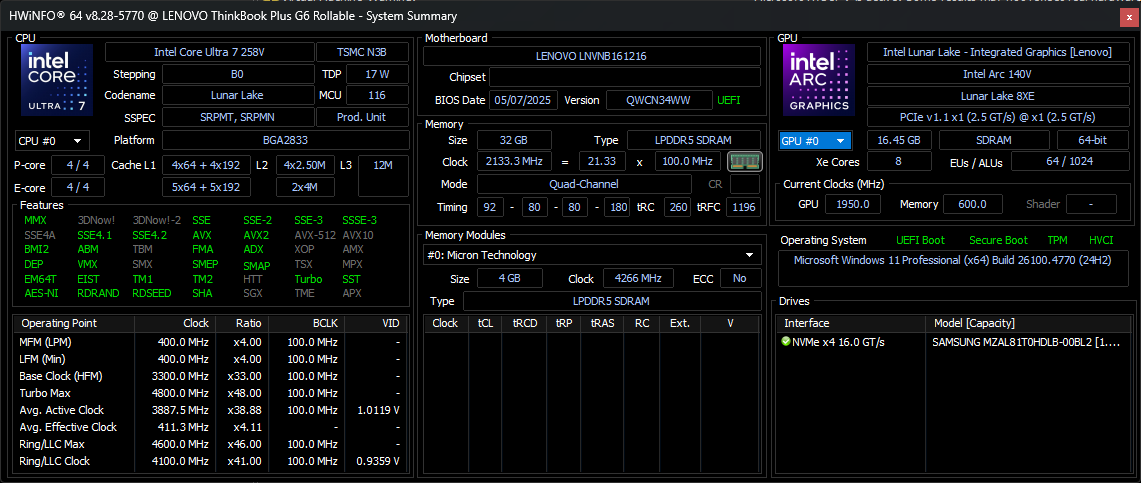Click the green memory module icon

coord(744,161)
